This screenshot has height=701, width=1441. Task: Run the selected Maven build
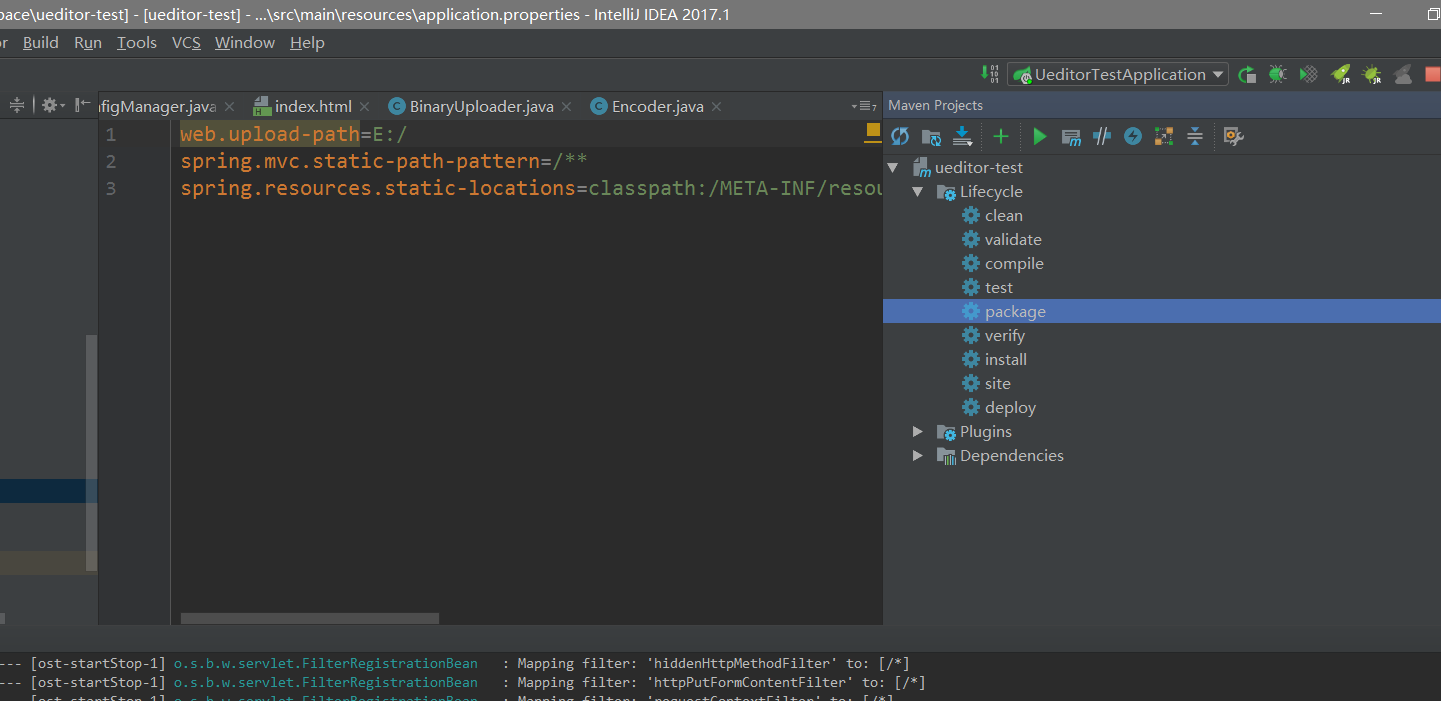click(x=1039, y=136)
